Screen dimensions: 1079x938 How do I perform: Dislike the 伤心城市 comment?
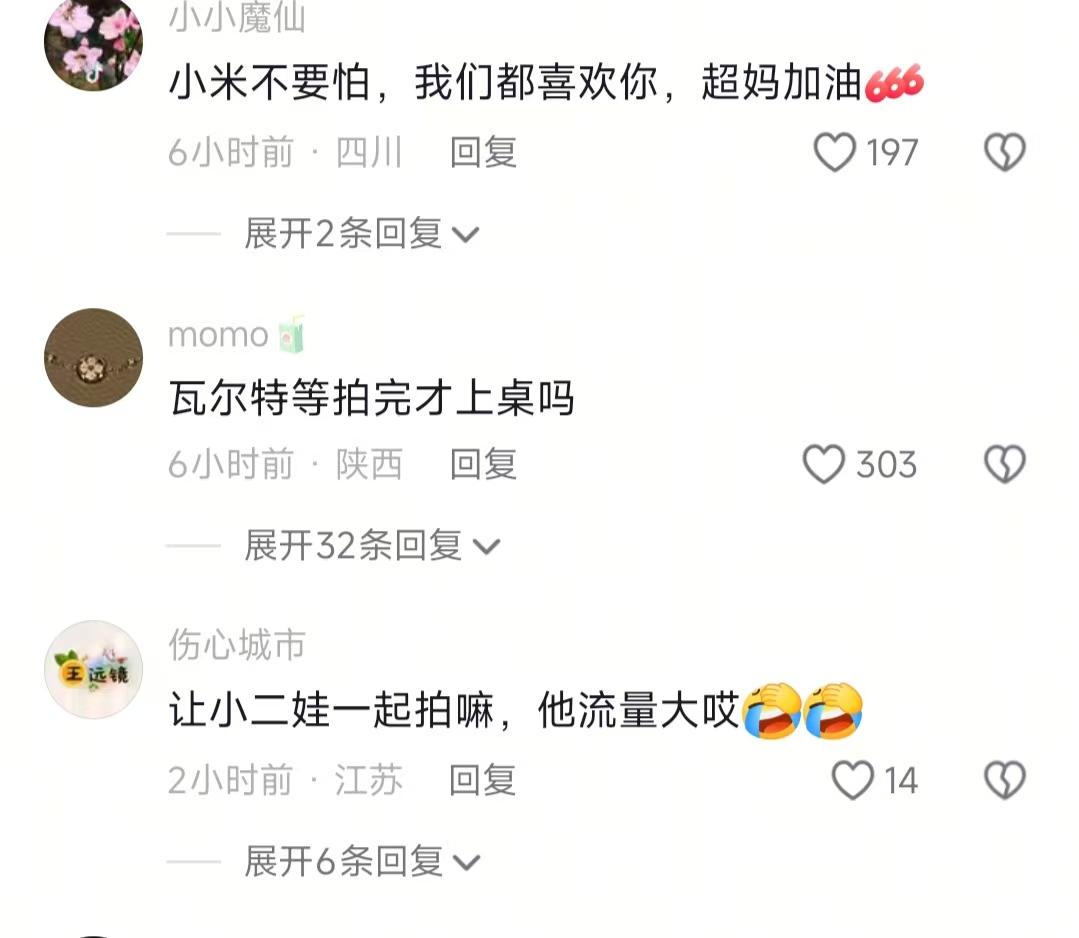click(1005, 780)
